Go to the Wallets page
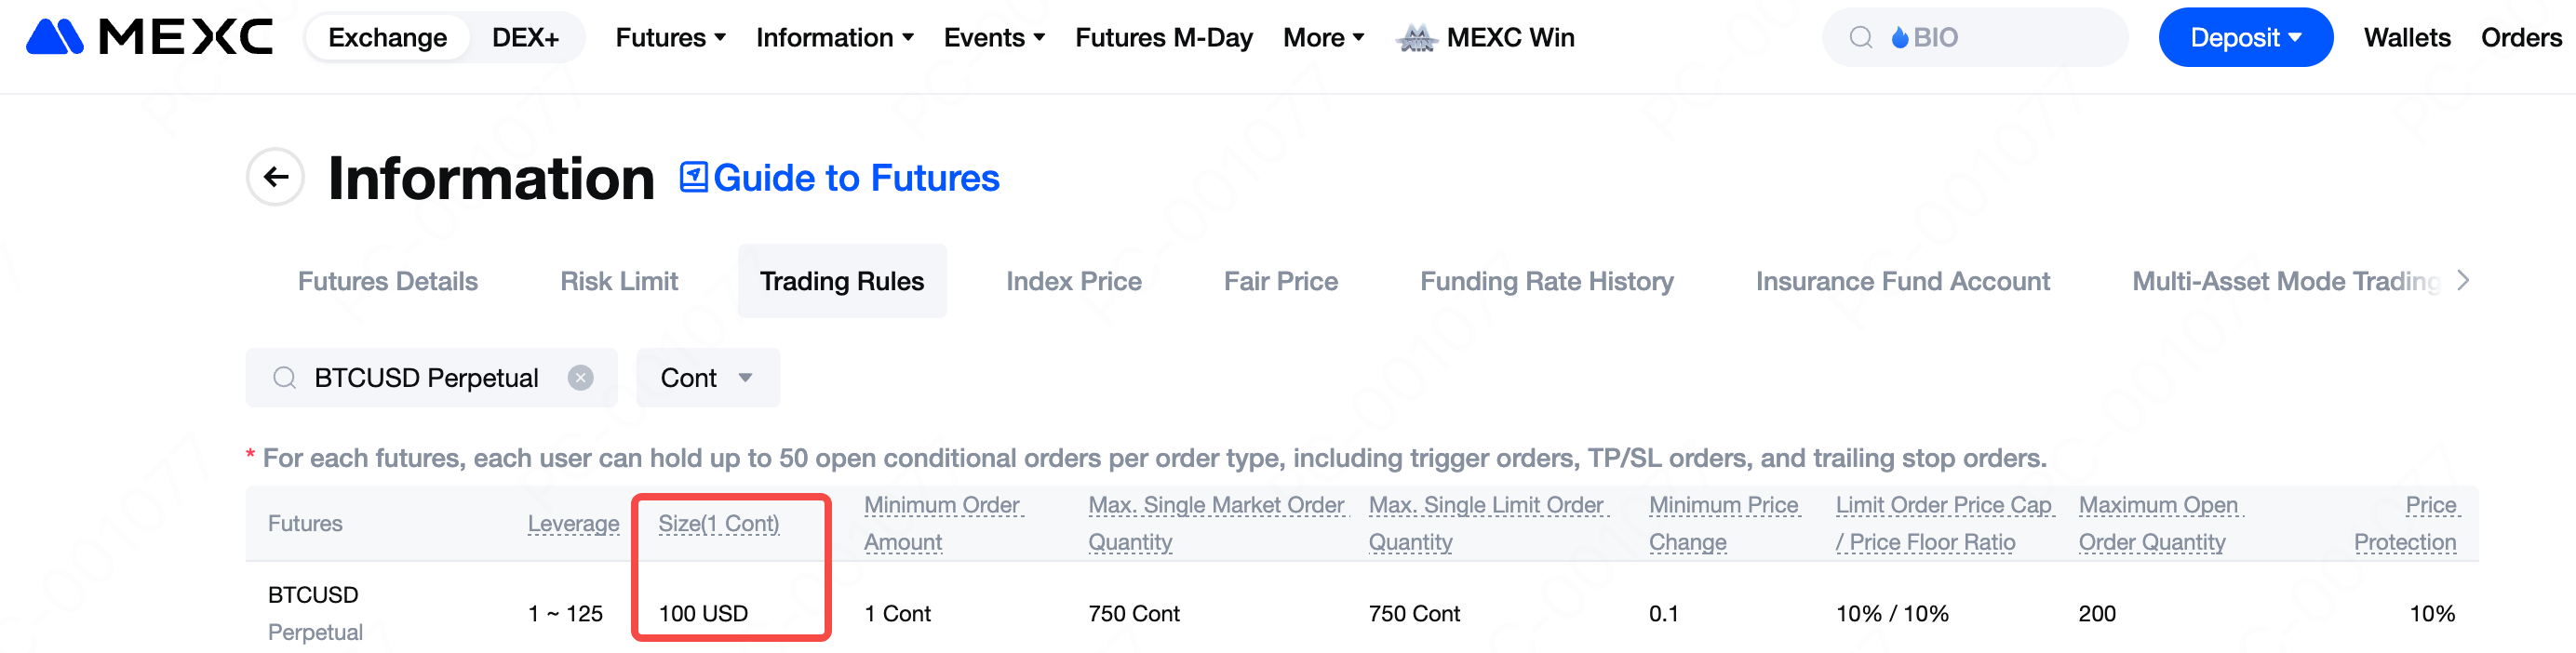2576x653 pixels. click(2406, 37)
